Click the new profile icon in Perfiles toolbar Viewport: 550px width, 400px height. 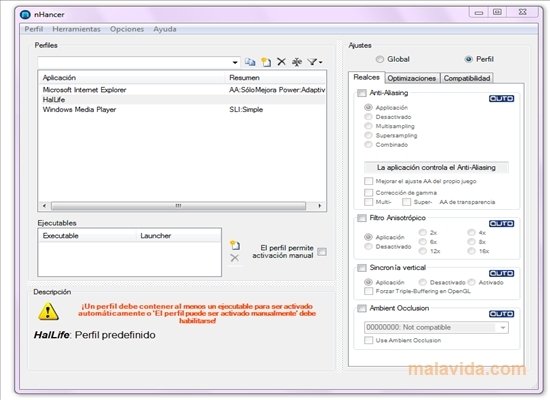pos(266,62)
